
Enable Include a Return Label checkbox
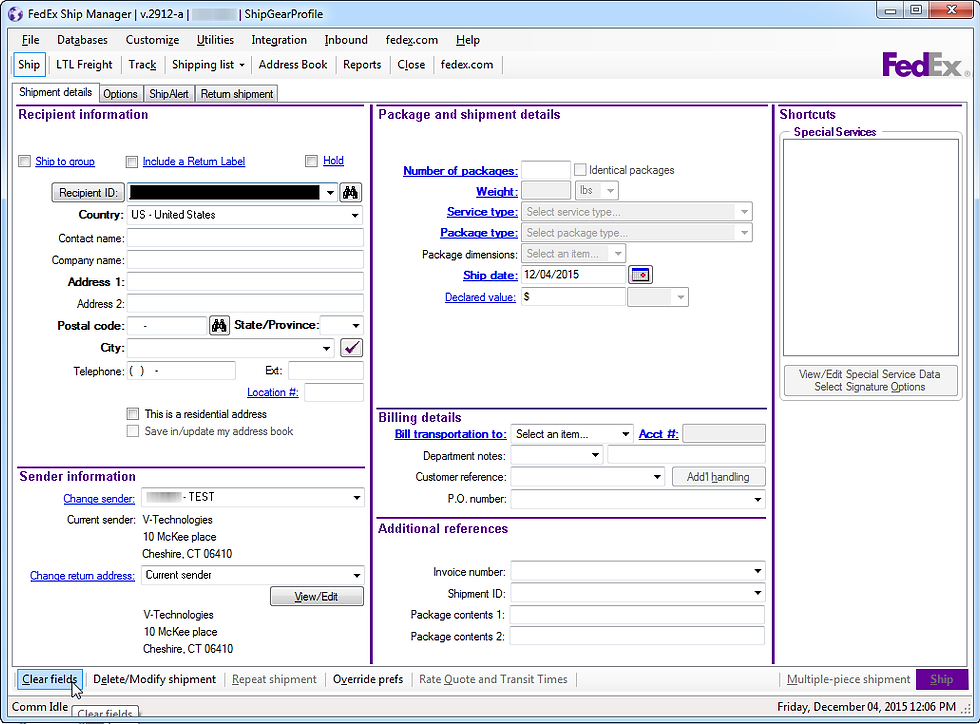[x=131, y=162]
